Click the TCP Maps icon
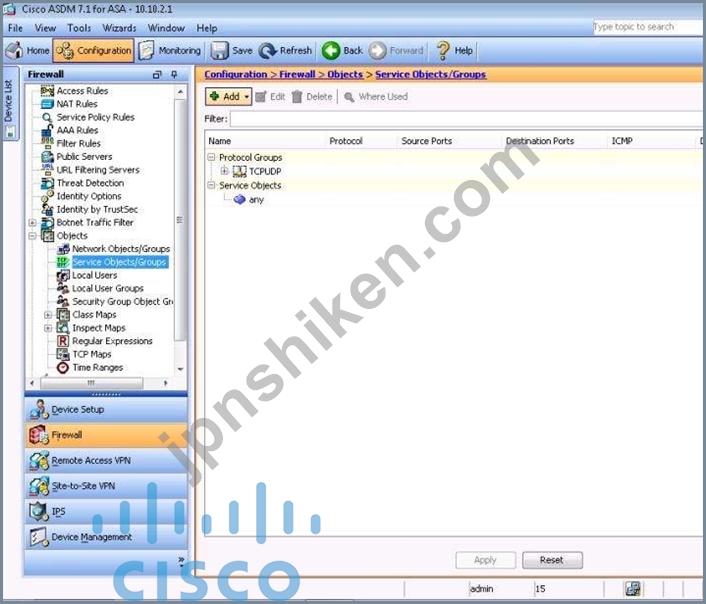 click(63, 354)
